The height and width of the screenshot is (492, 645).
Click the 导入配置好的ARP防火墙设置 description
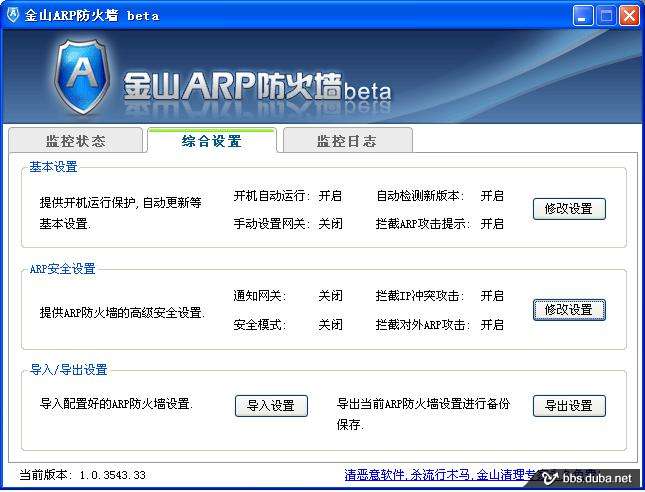(116, 403)
